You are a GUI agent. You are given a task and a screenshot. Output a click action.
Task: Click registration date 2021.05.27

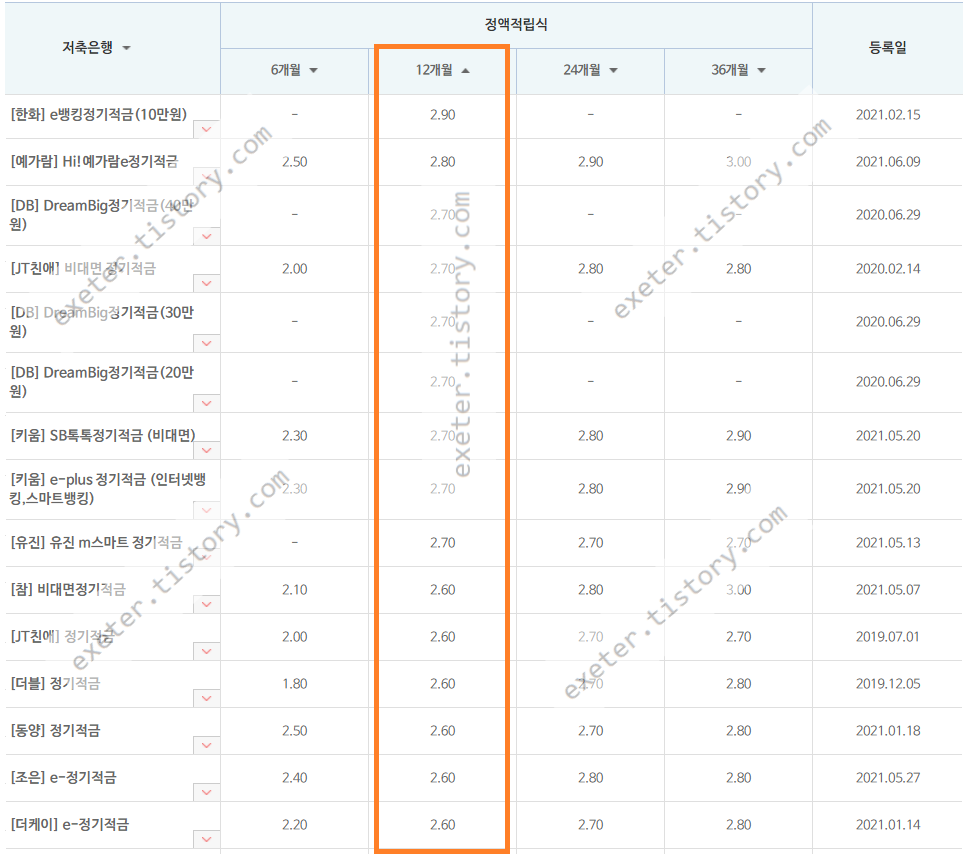tap(887, 778)
